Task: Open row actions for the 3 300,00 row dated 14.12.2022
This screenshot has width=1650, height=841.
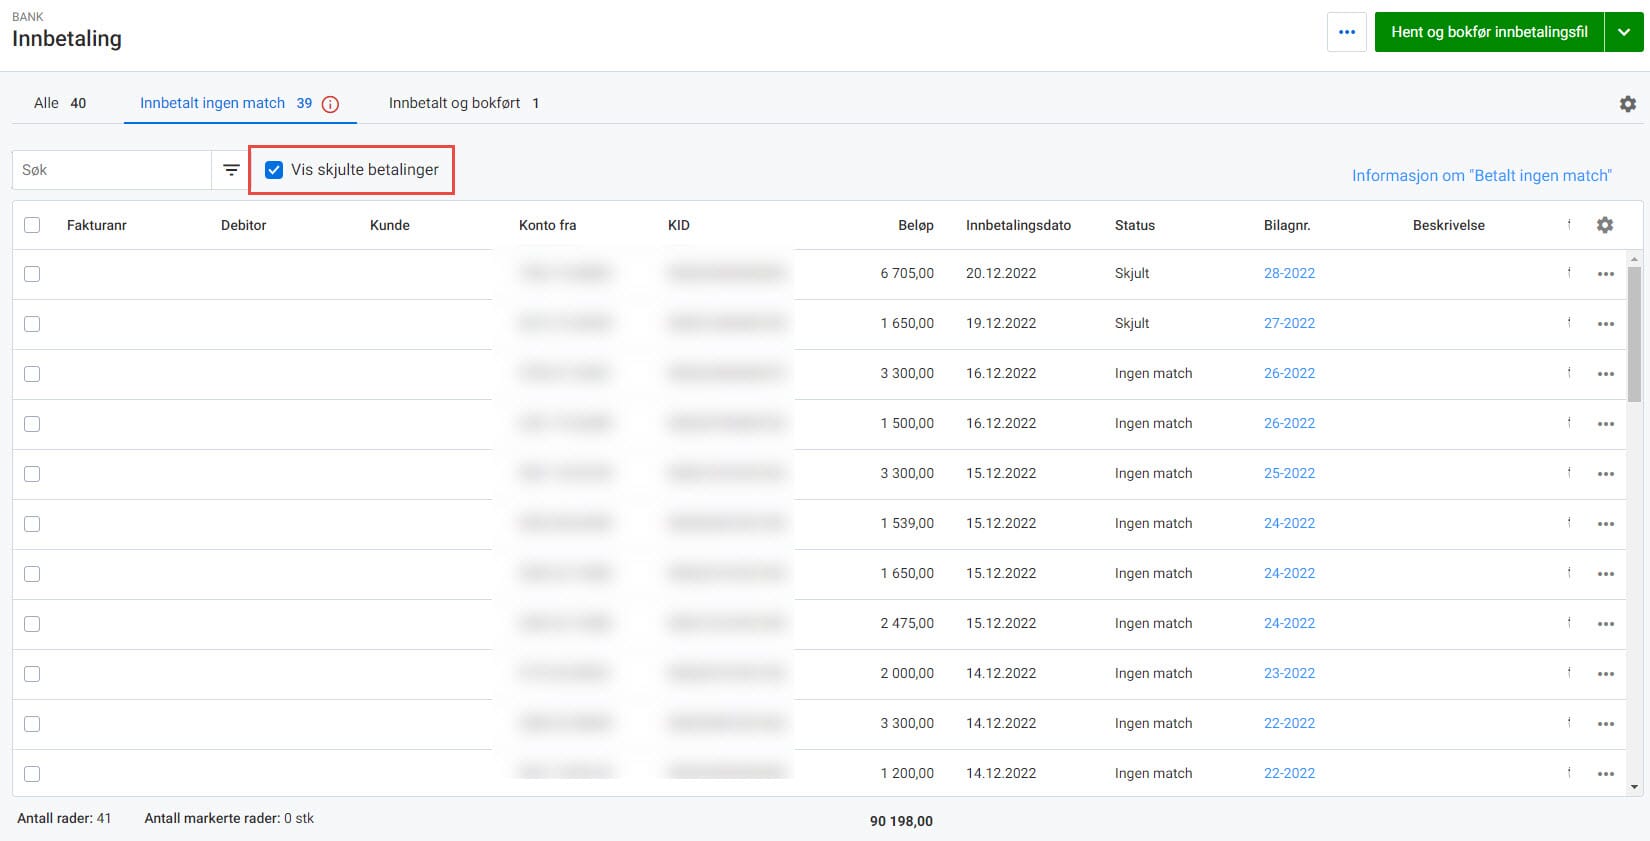Action: [1606, 724]
